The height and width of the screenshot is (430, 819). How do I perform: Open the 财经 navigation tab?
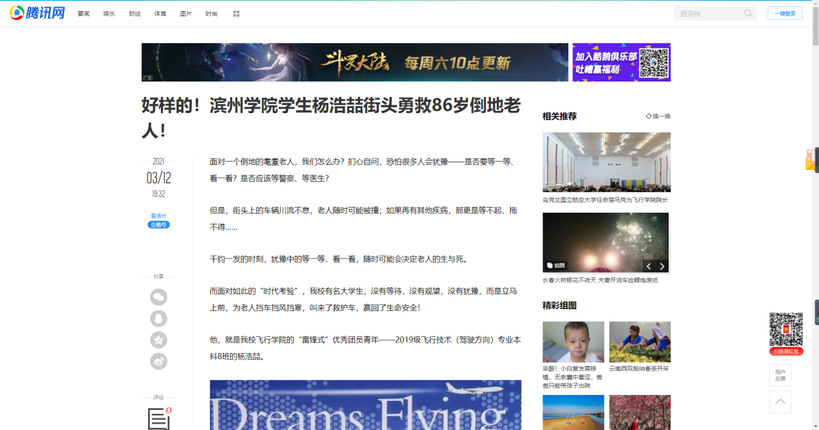(135, 14)
